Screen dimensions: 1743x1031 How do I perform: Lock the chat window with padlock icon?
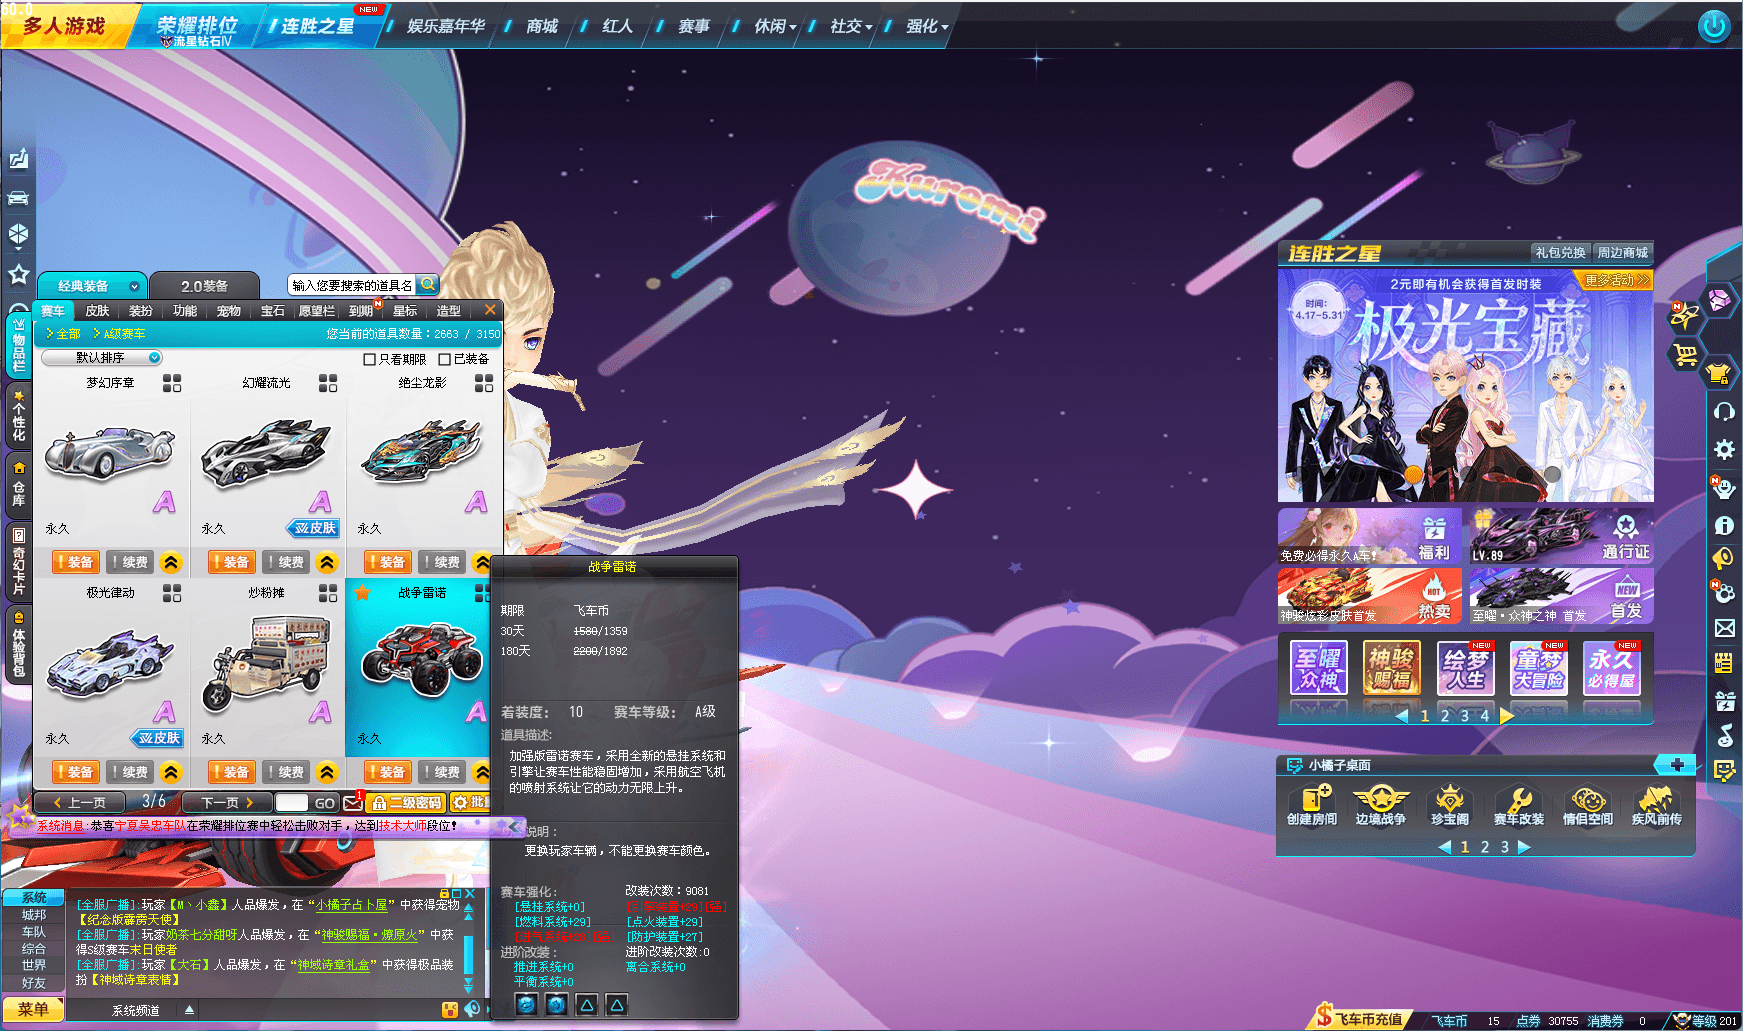tap(444, 894)
